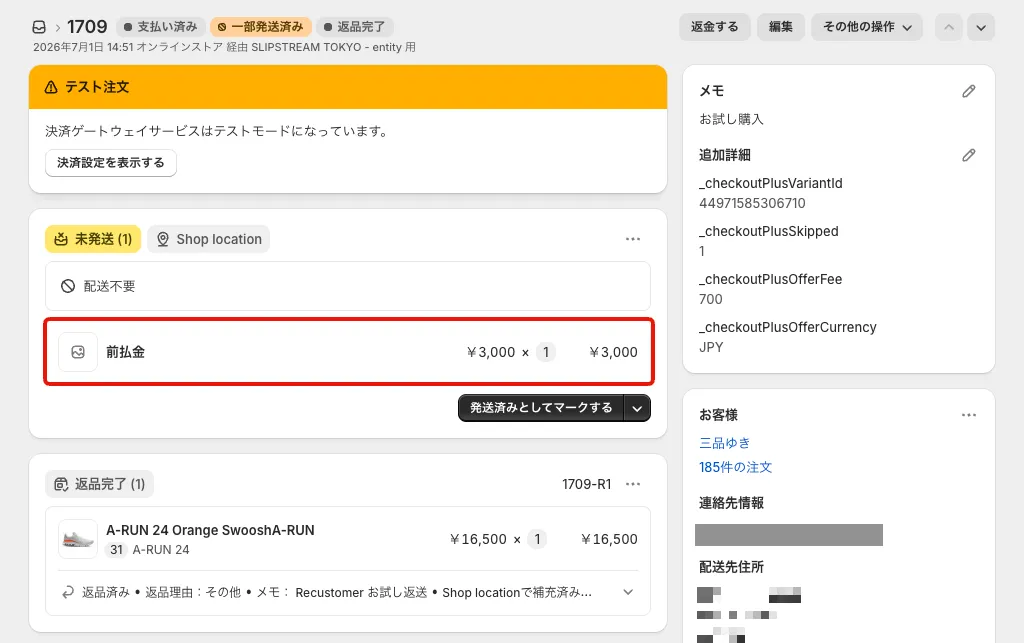Image resolution: width=1024 pixels, height=643 pixels.
Task: Click the Shop location pin icon
Action: pos(163,239)
